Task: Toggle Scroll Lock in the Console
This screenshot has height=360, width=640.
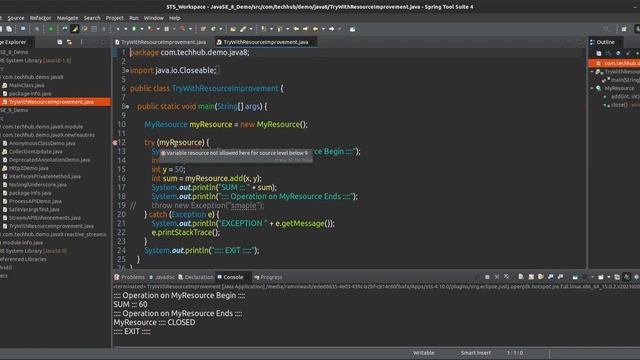Action: 531,277
